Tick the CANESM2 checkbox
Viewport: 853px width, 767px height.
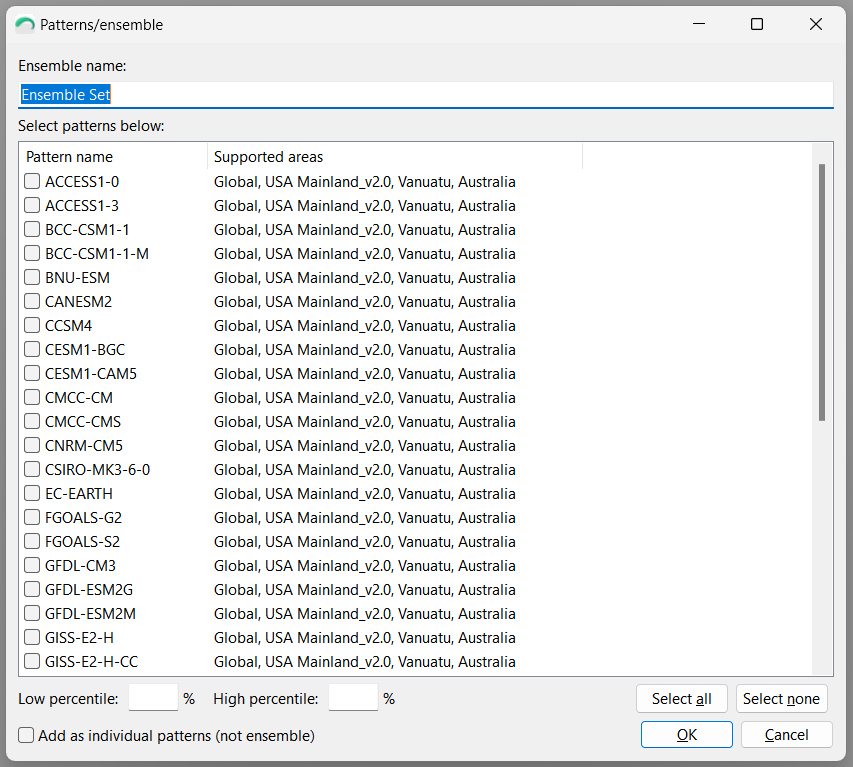tap(32, 301)
